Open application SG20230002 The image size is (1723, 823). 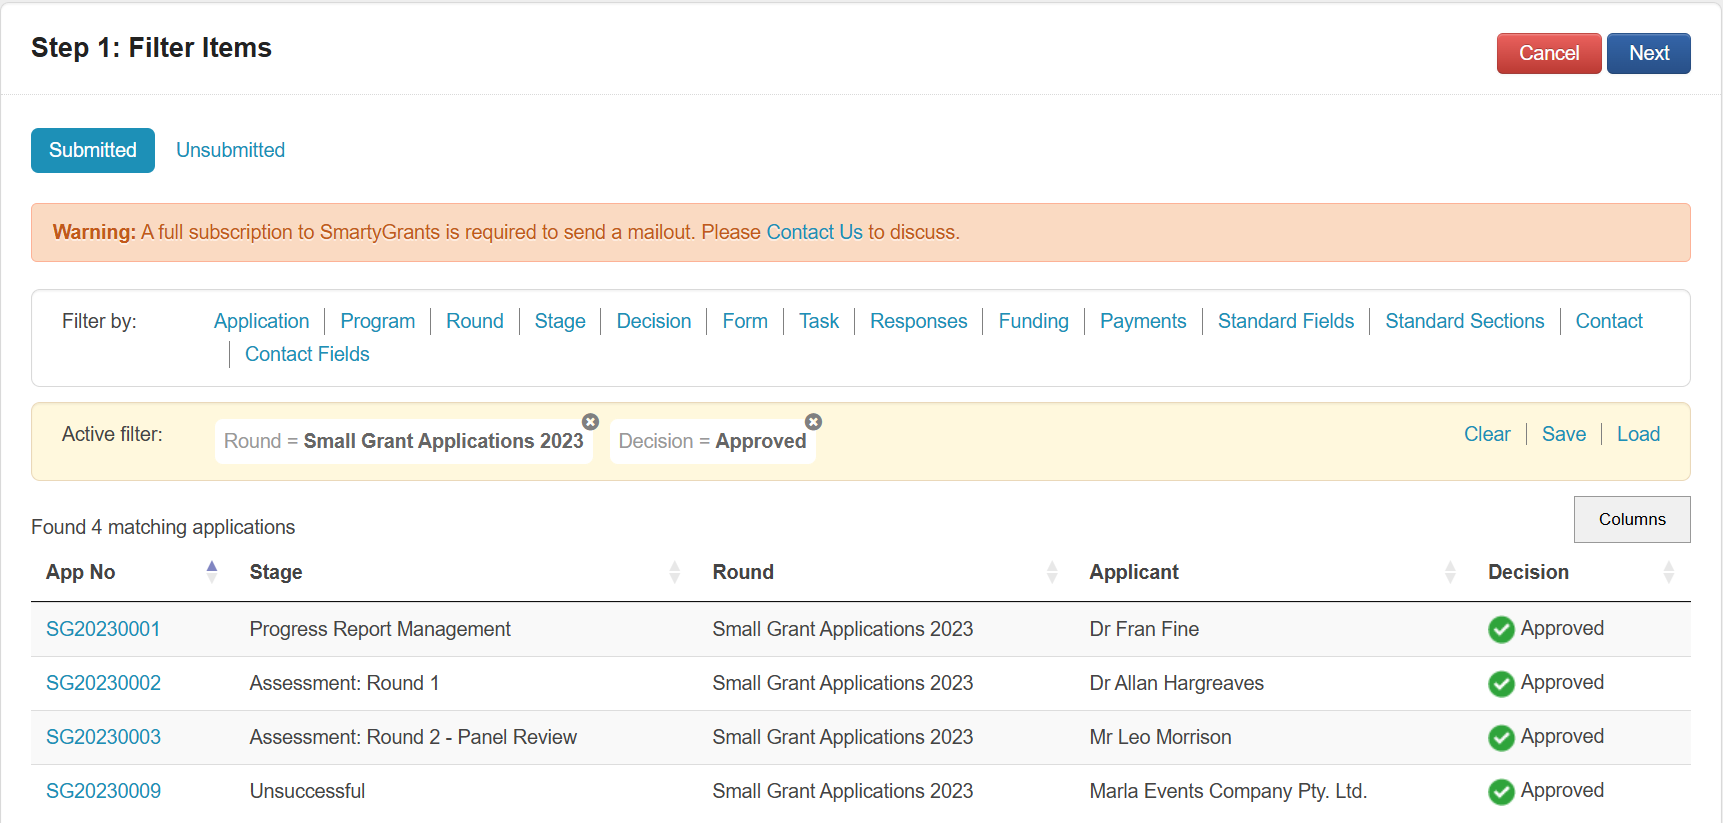103,683
